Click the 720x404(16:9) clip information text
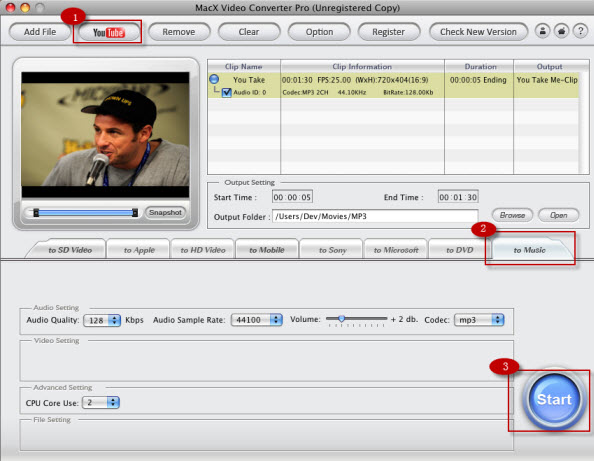The image size is (594, 461). click(392, 80)
